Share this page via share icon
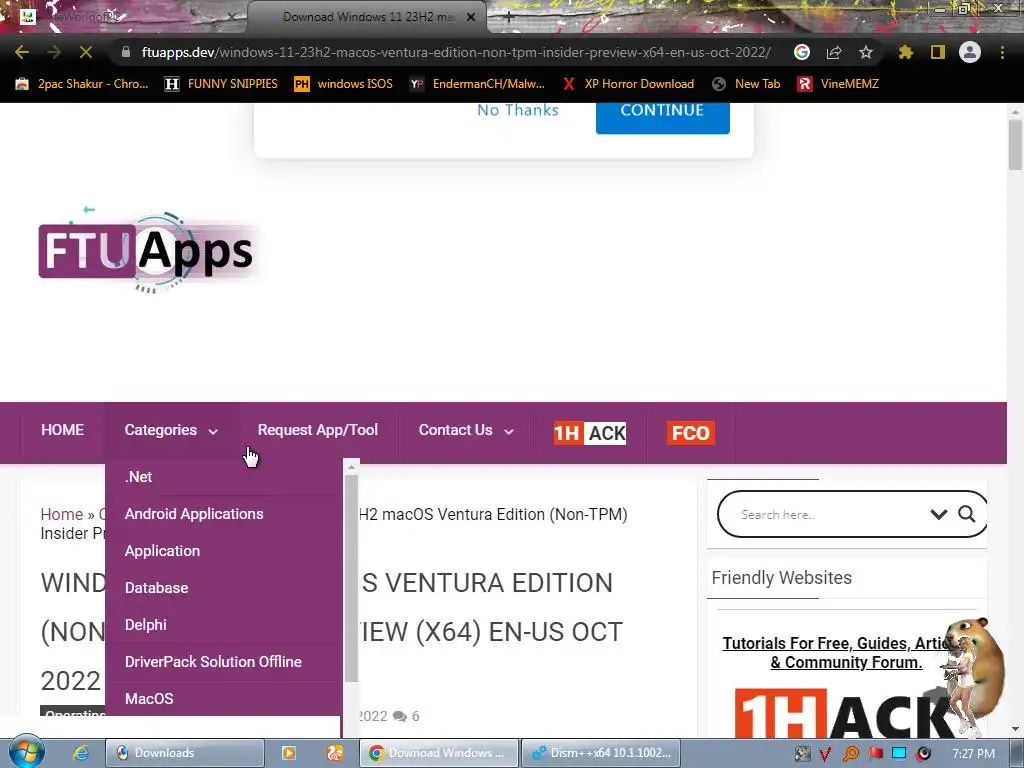Screen dimensions: 1024x768 [x=834, y=52]
